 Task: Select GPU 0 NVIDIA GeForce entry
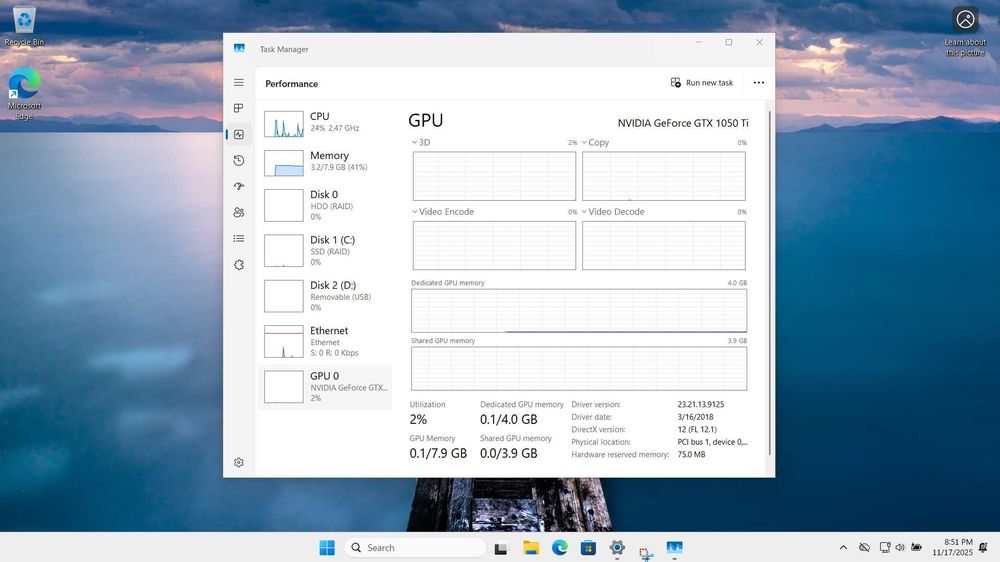(x=325, y=386)
